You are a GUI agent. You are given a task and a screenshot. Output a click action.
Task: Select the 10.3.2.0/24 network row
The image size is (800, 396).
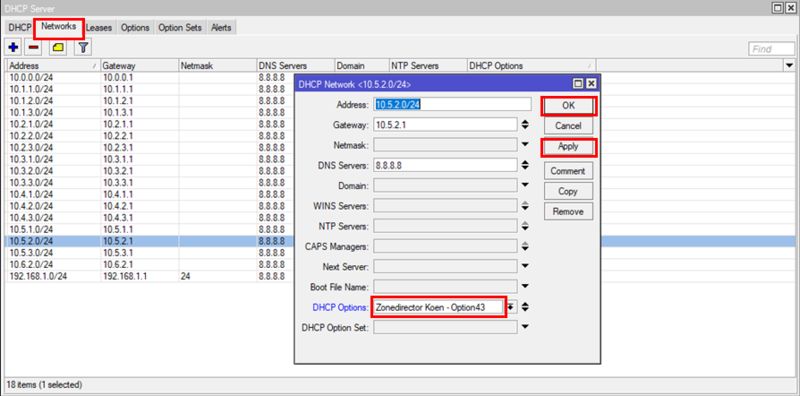coord(149,171)
